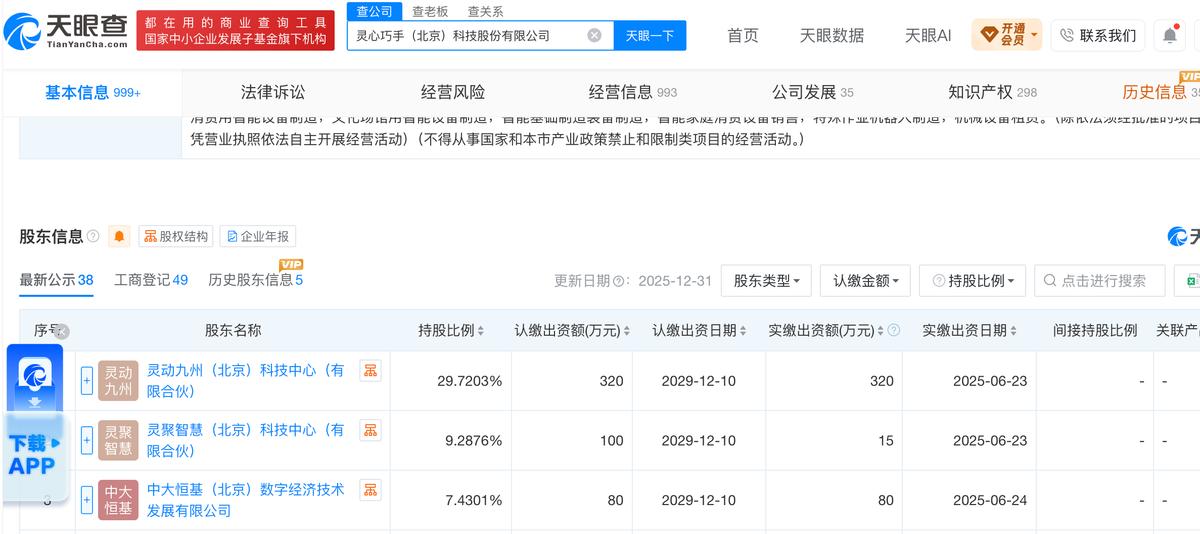Open the 知识产权 tab

click(992, 92)
